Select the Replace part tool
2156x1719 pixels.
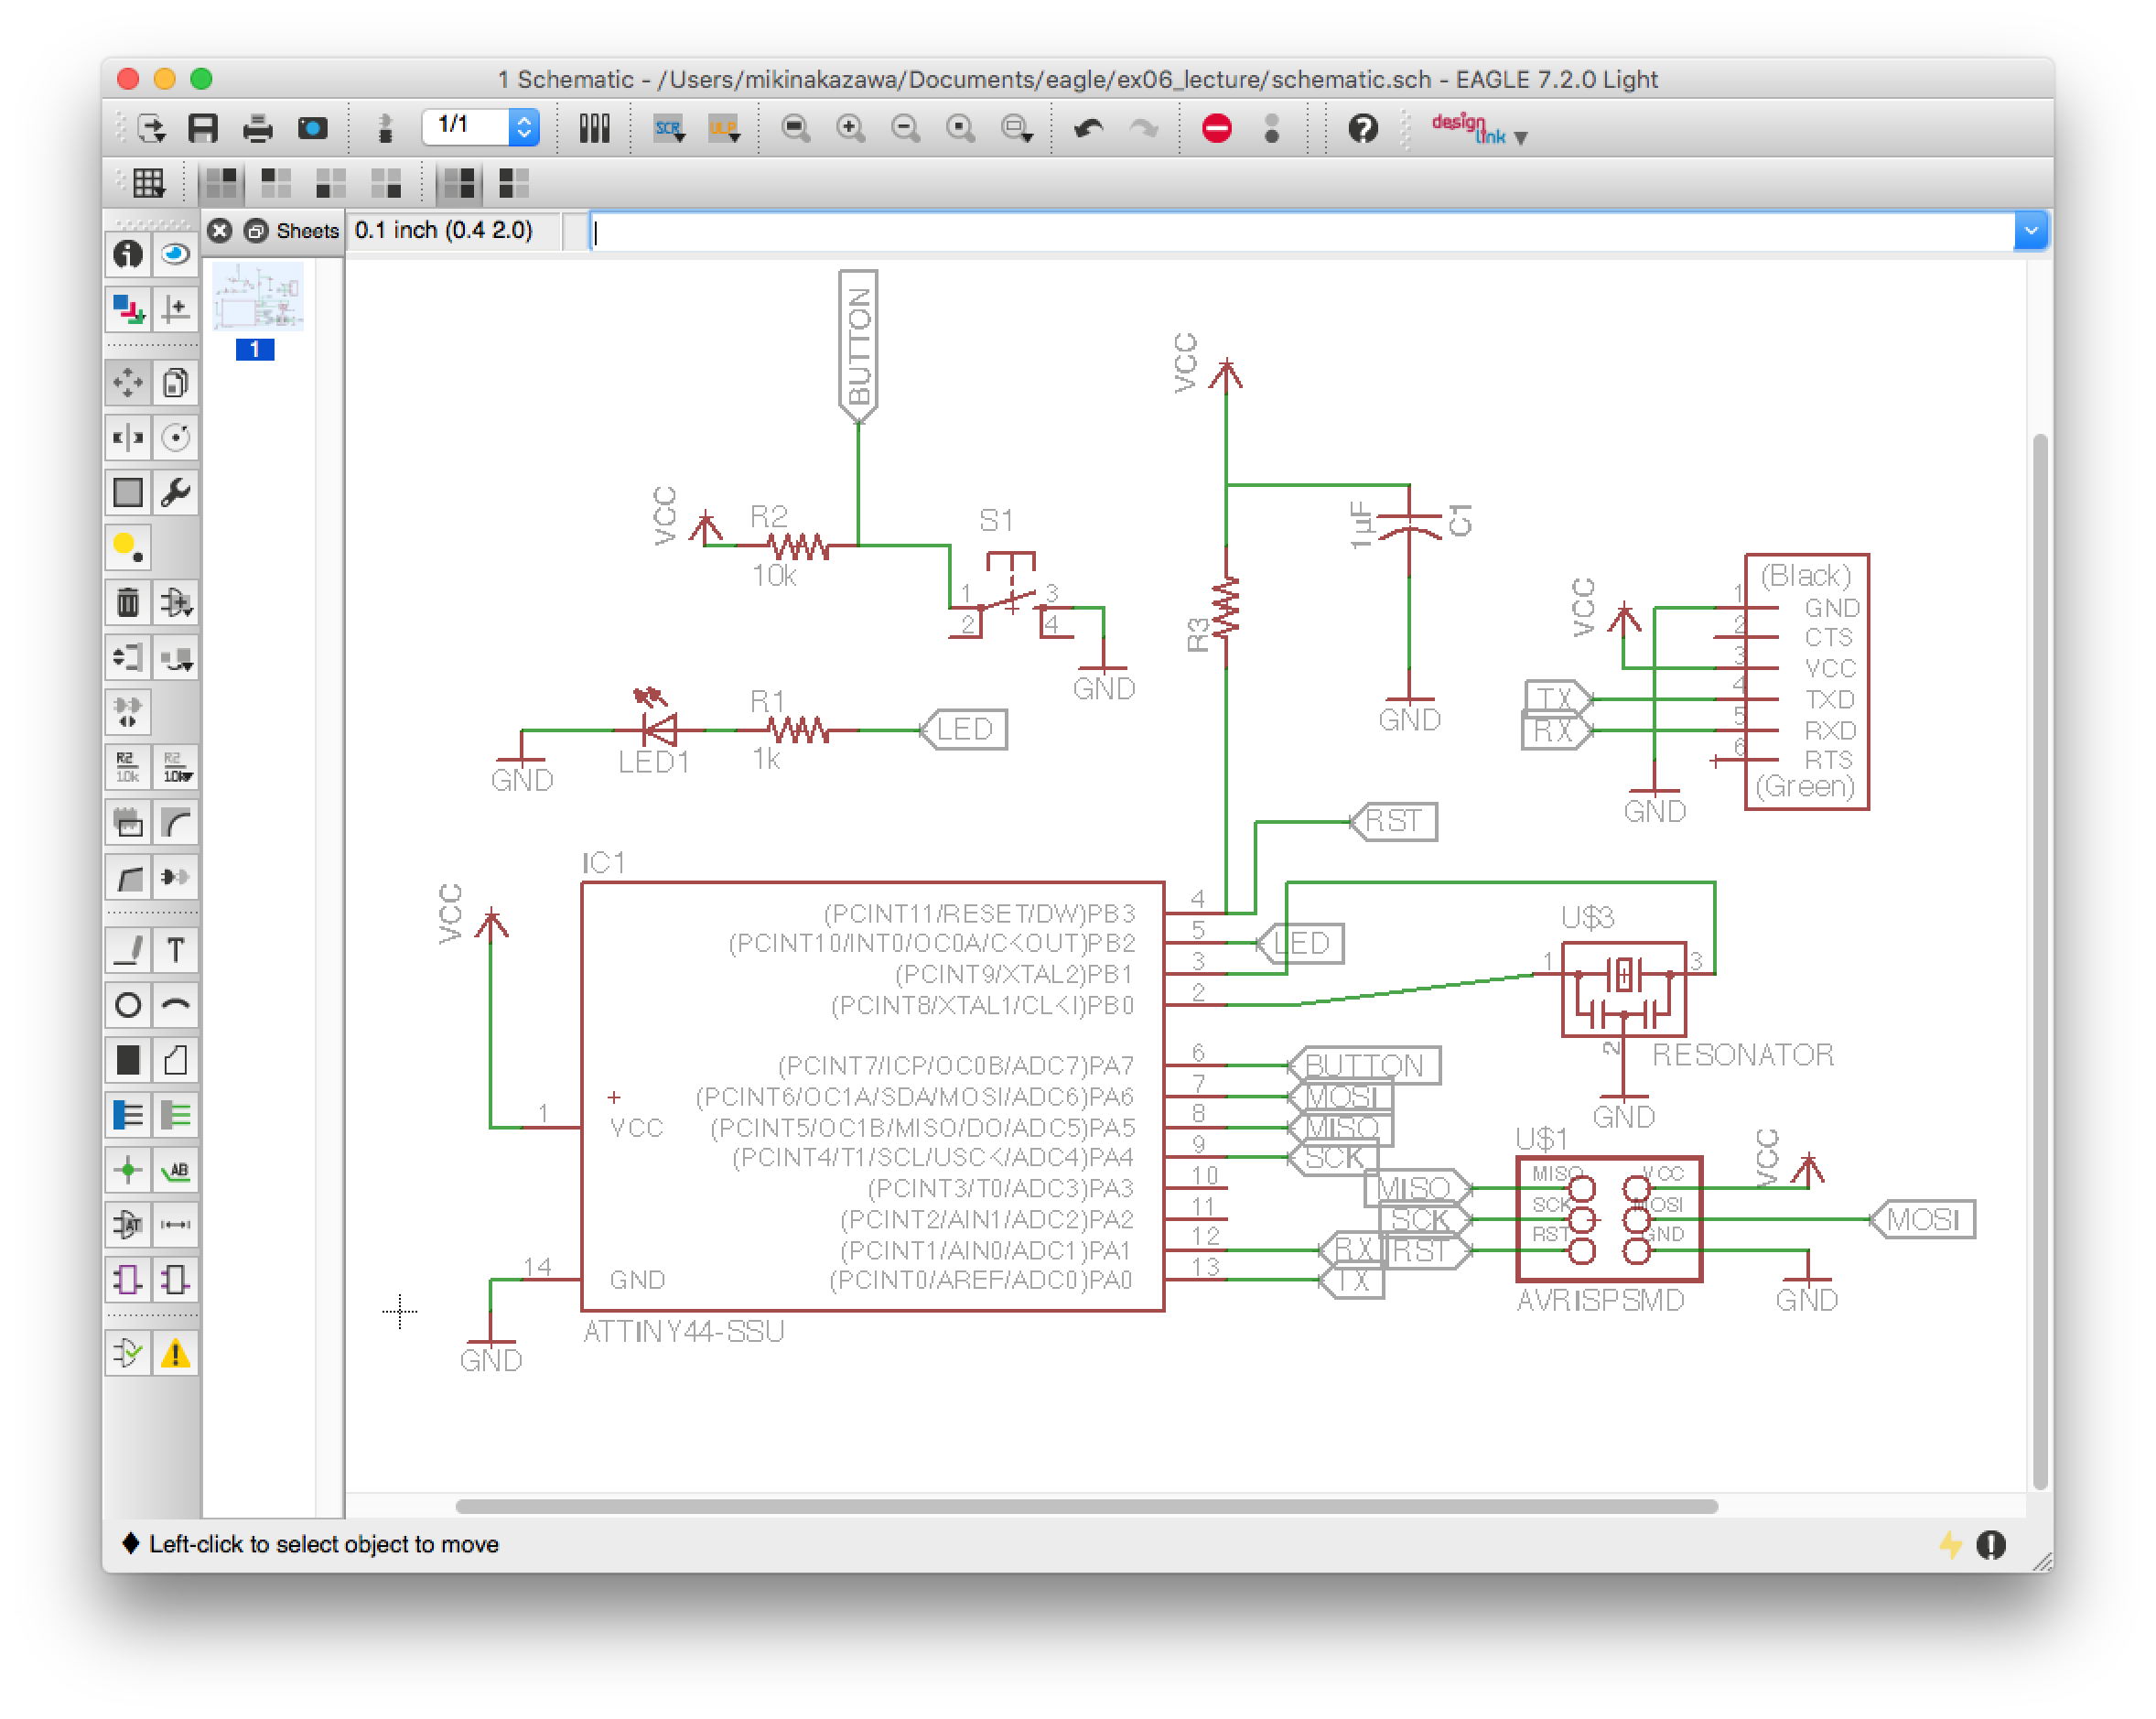click(176, 657)
